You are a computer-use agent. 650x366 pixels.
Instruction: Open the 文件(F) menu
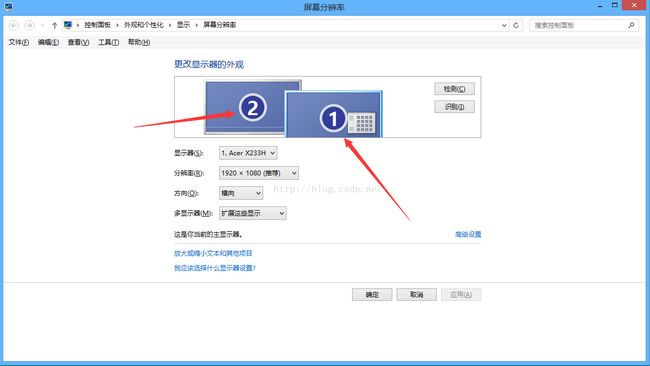click(19, 42)
